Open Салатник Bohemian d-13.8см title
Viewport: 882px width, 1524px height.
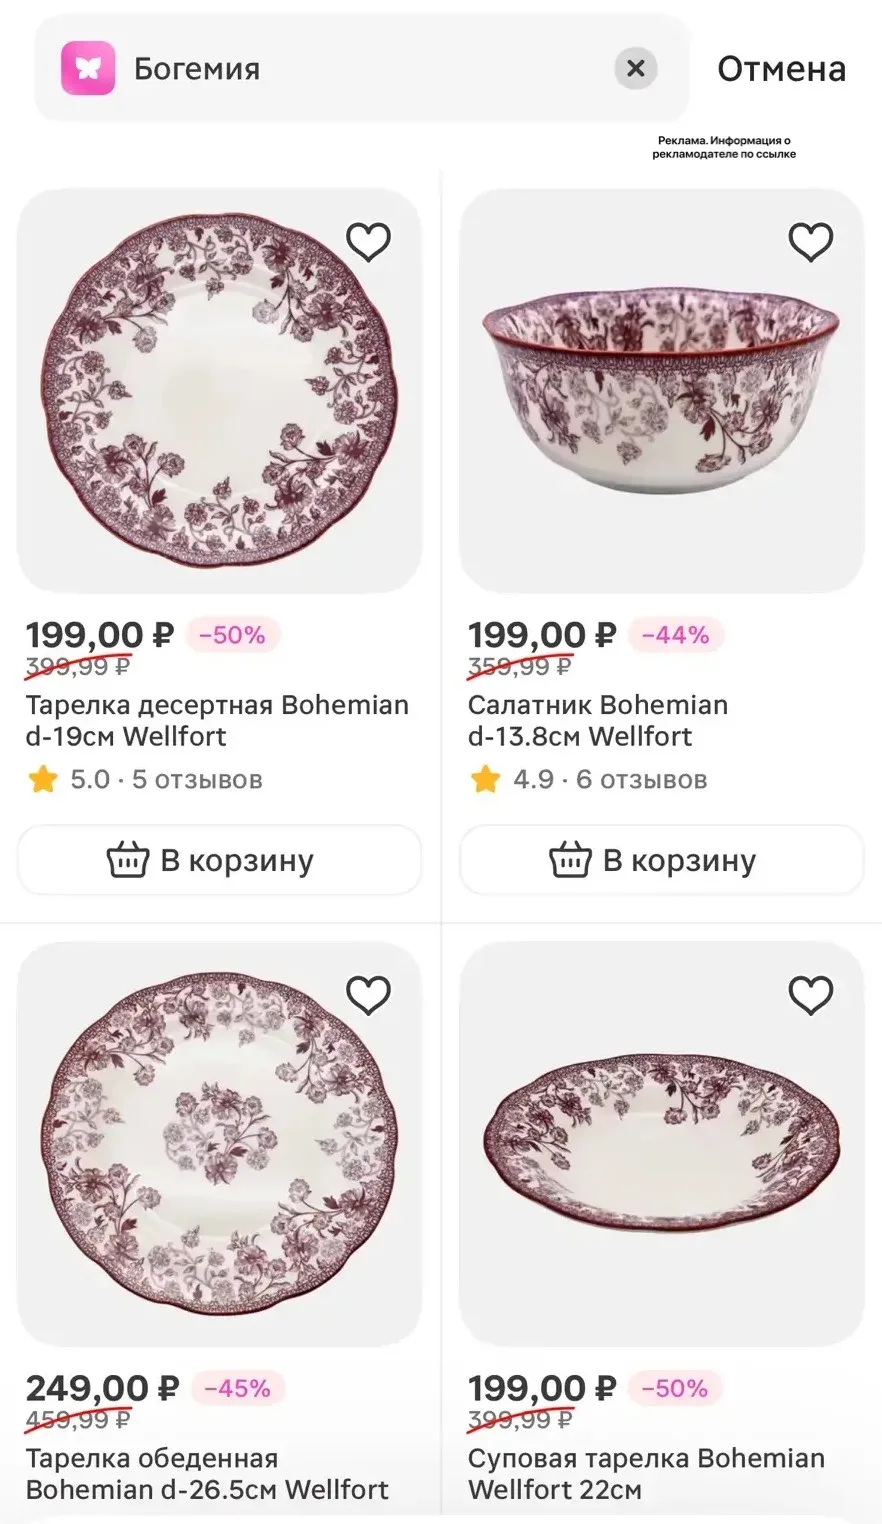click(598, 721)
